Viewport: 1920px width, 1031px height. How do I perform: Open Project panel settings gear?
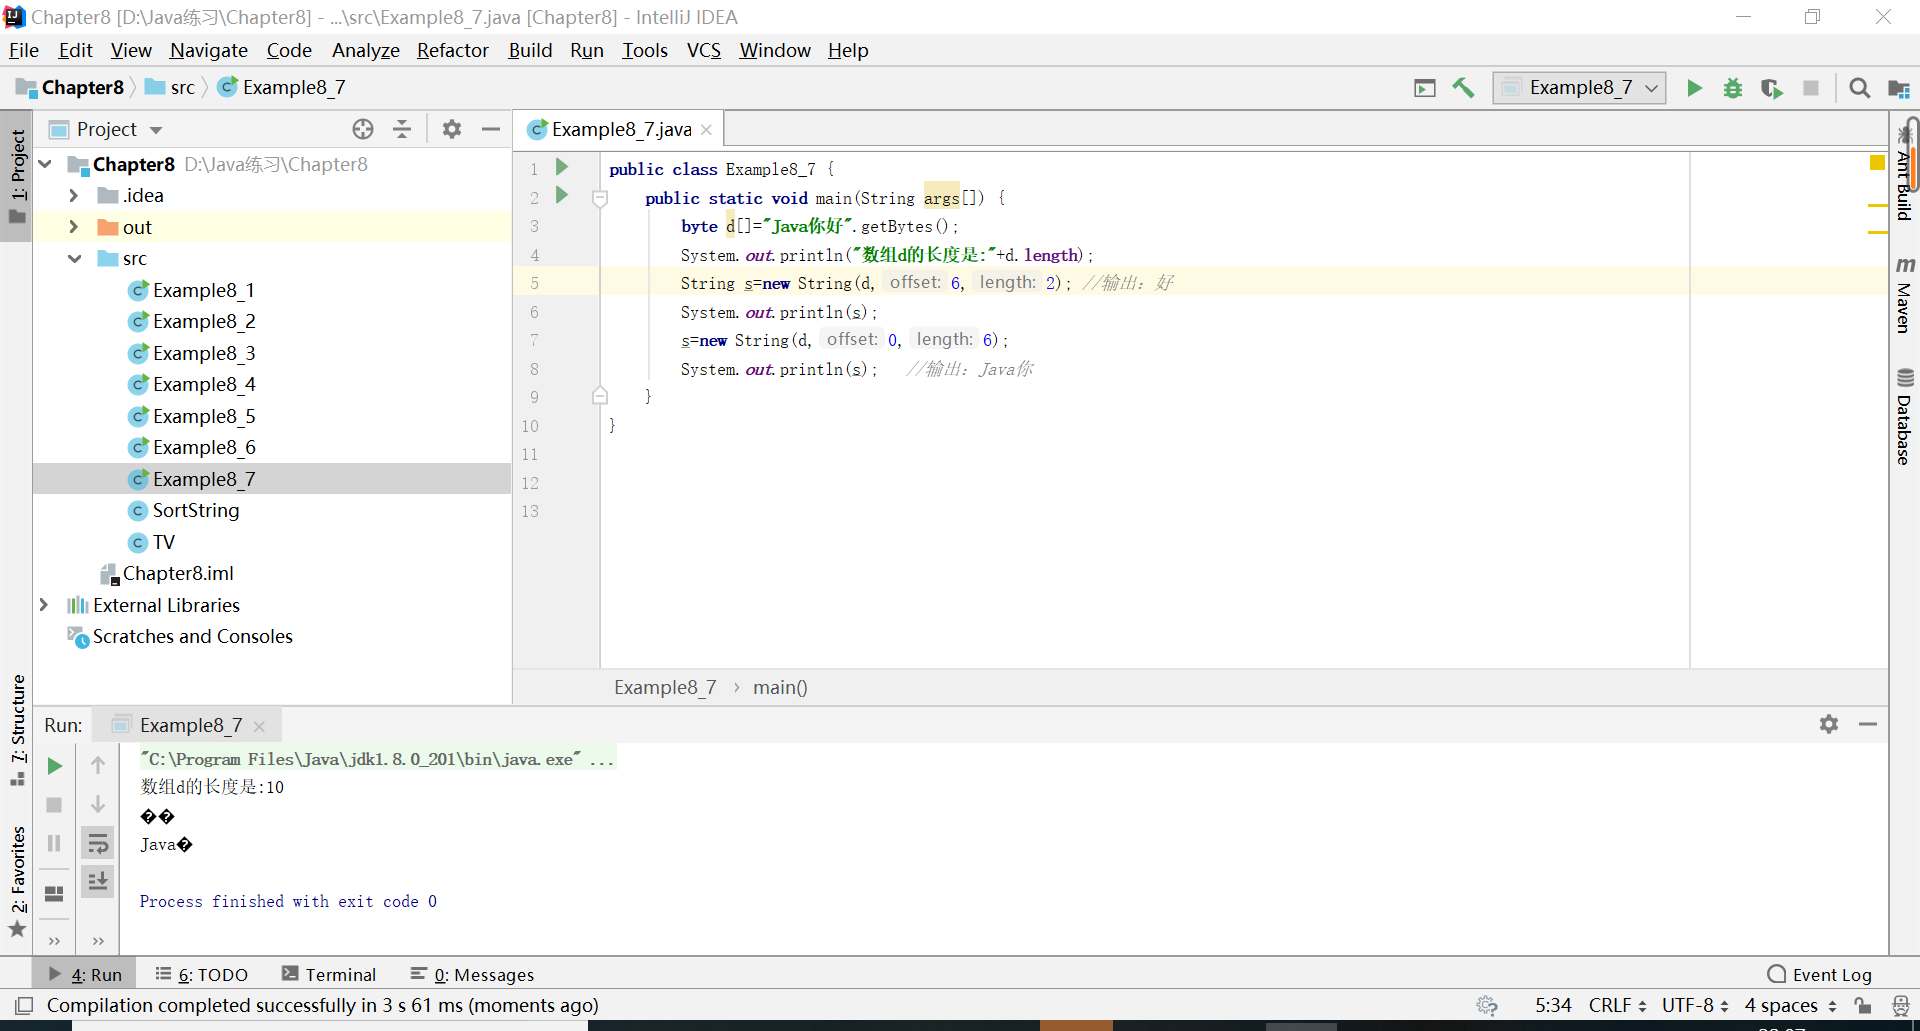[x=452, y=129]
